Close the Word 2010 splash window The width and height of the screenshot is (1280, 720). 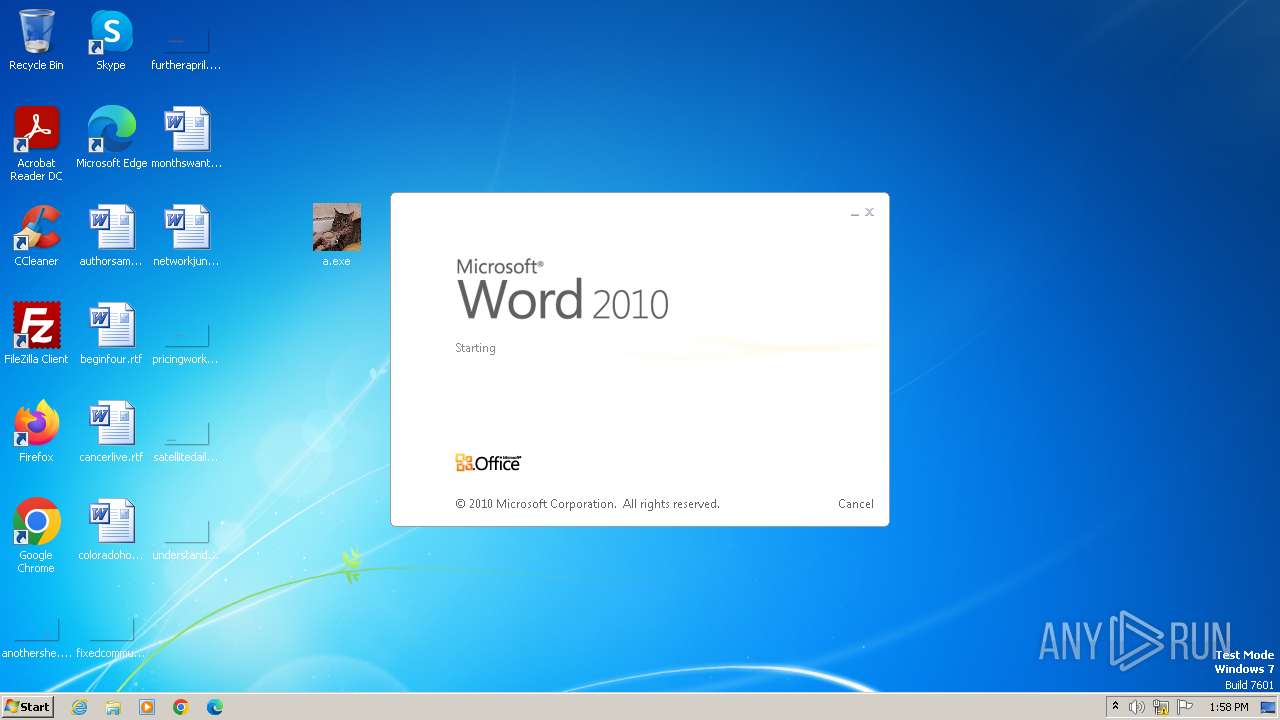click(869, 212)
